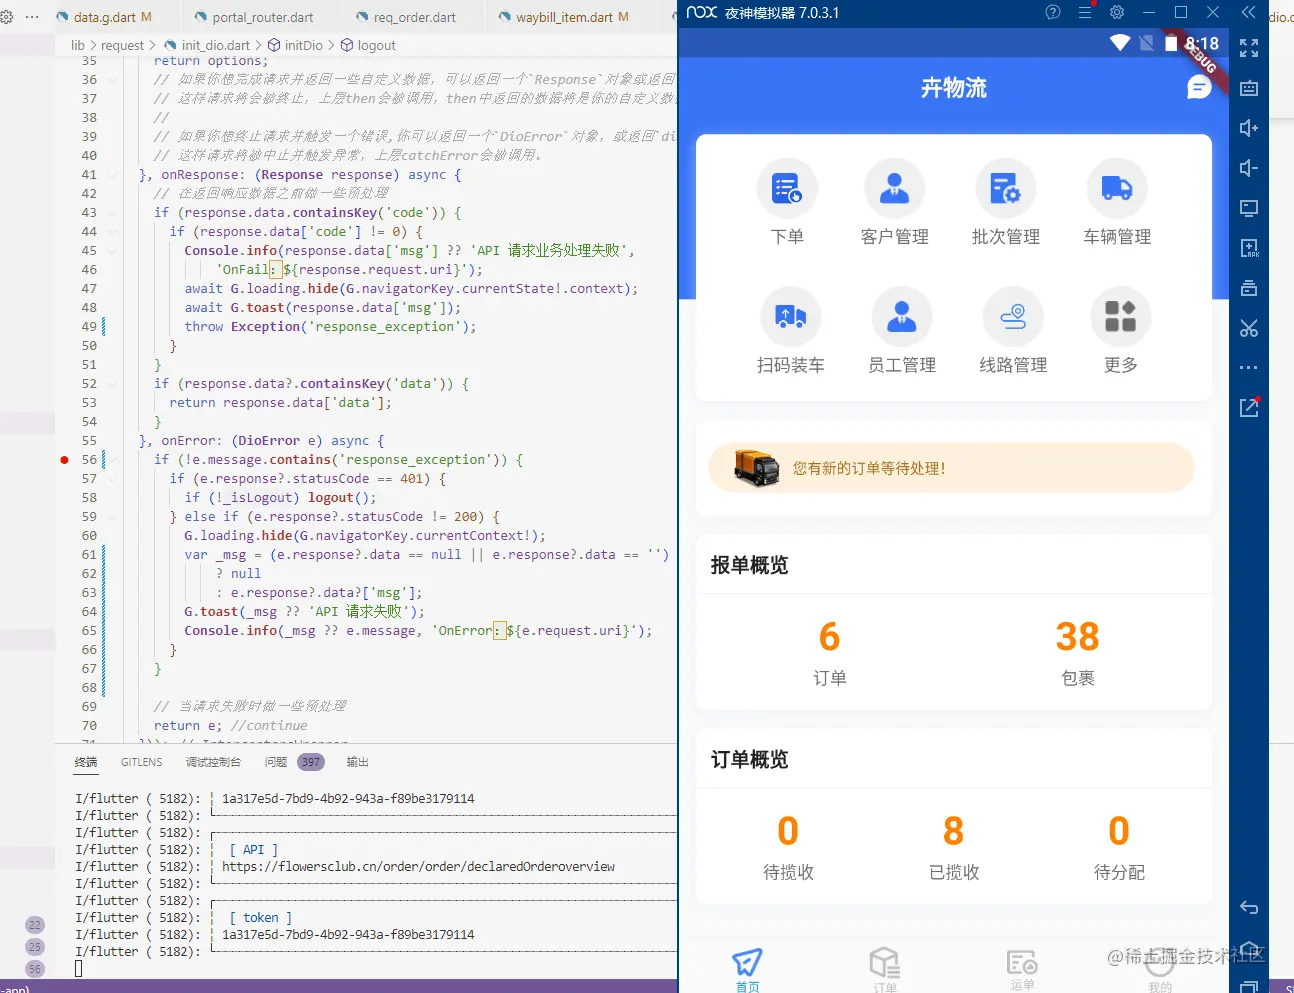Screen dimensions: 1294x993
Task: Open the chat message icon in app header
Action: point(1199,88)
